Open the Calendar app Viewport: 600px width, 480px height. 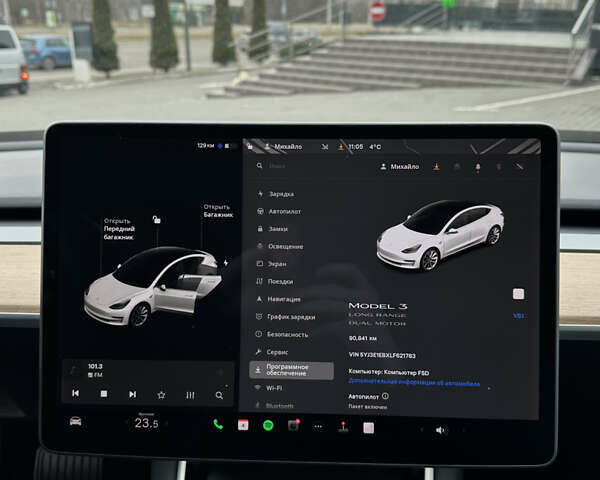pos(243,425)
